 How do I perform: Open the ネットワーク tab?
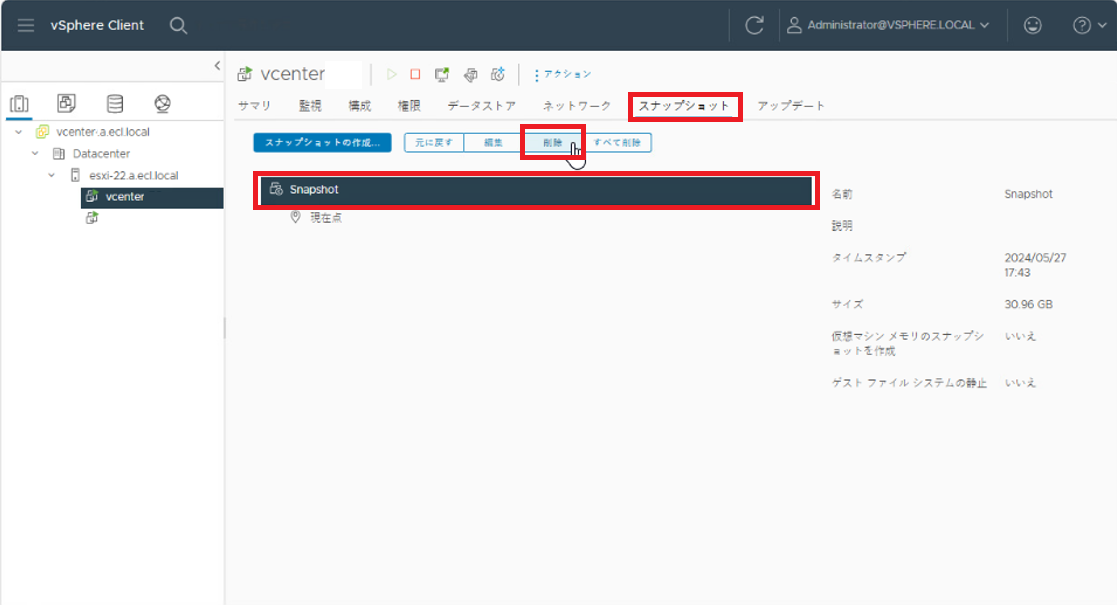577,105
